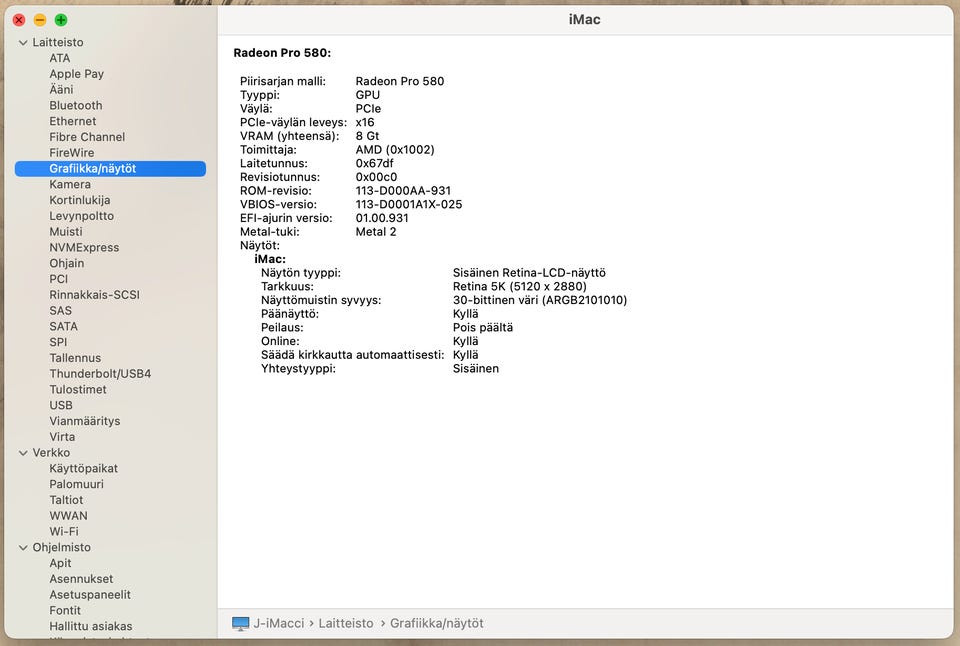Image resolution: width=960 pixels, height=646 pixels.
Task: Open Asennukset installations entry
Action: [x=81, y=579]
